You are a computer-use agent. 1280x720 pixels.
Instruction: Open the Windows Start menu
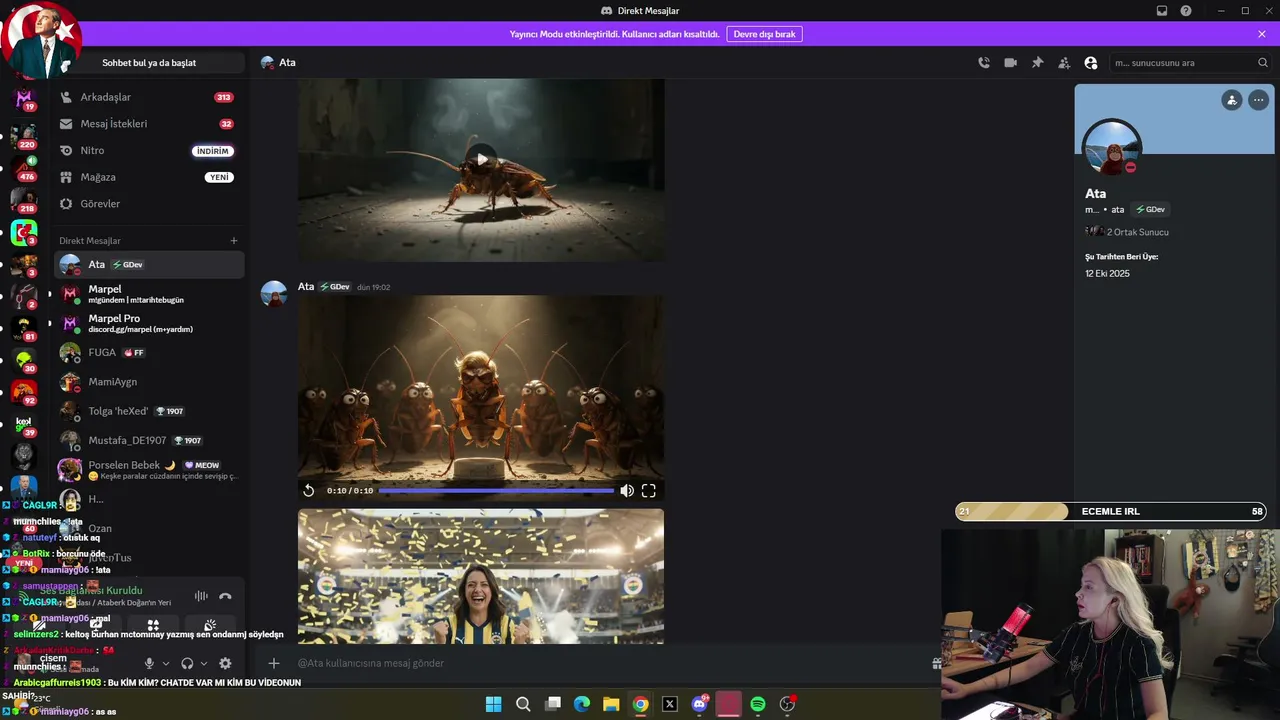pos(493,704)
